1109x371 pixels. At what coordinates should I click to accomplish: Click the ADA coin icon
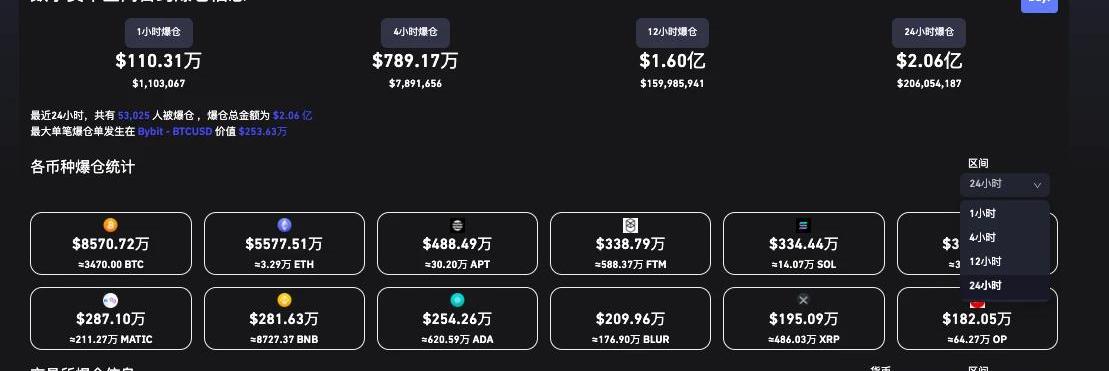click(457, 300)
